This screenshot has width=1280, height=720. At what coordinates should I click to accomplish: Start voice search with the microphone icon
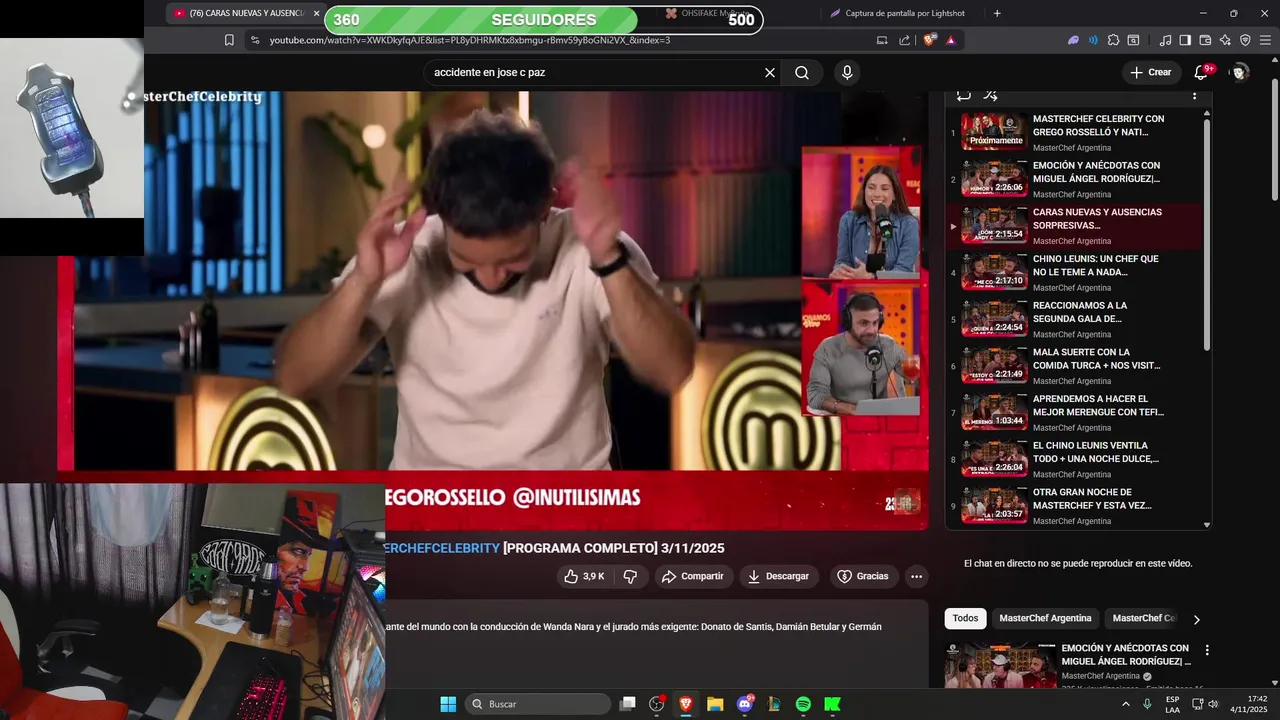[847, 72]
